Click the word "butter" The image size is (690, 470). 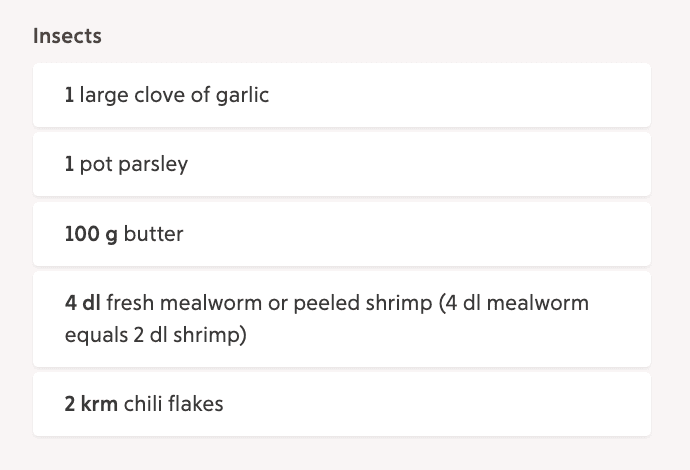click(x=153, y=234)
